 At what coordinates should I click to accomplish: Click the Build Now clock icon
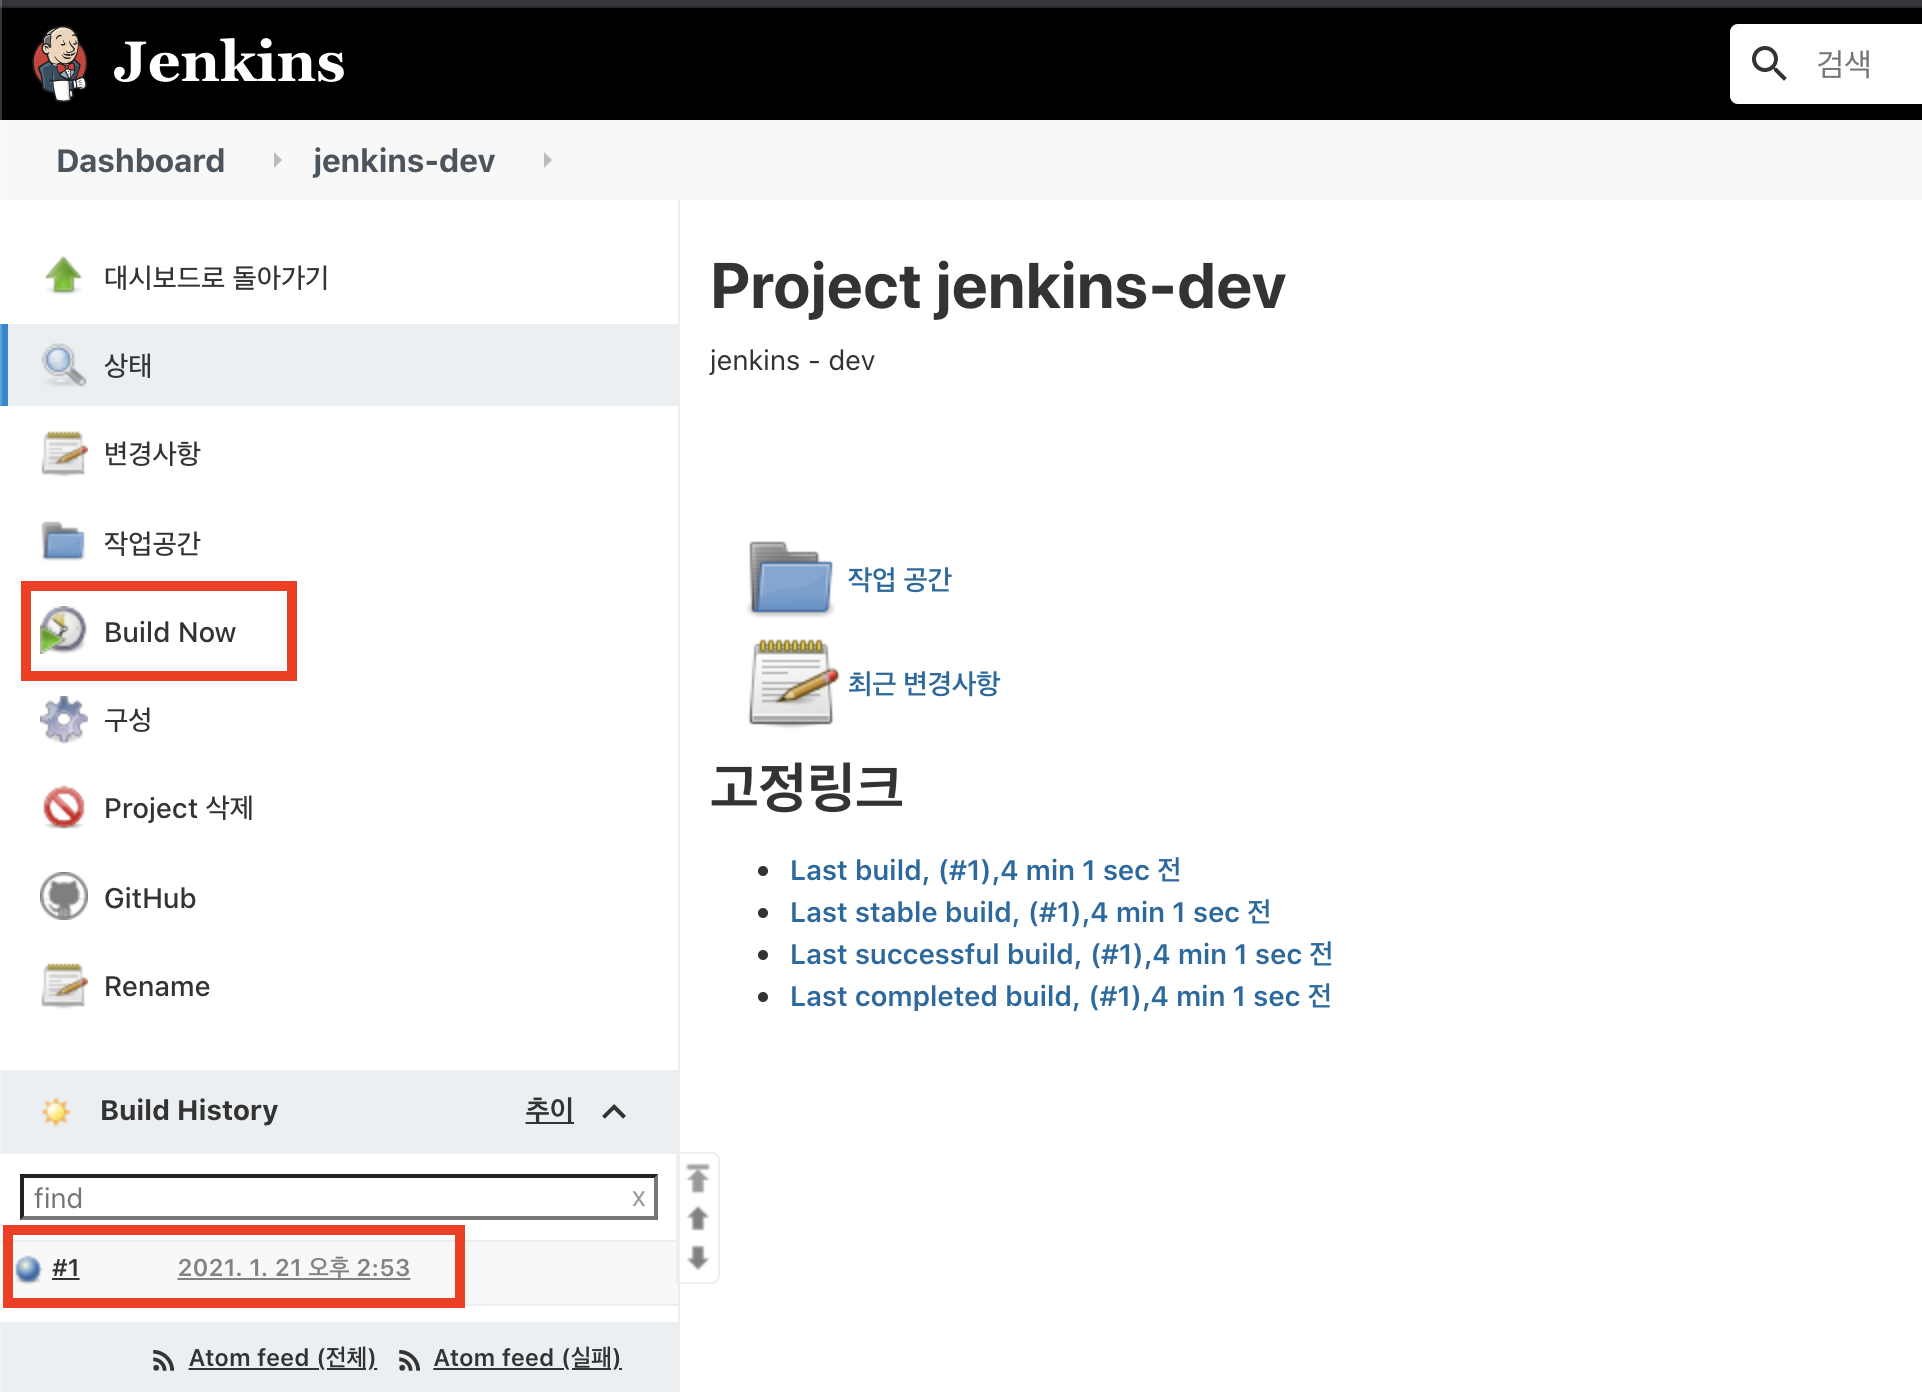[x=63, y=631]
